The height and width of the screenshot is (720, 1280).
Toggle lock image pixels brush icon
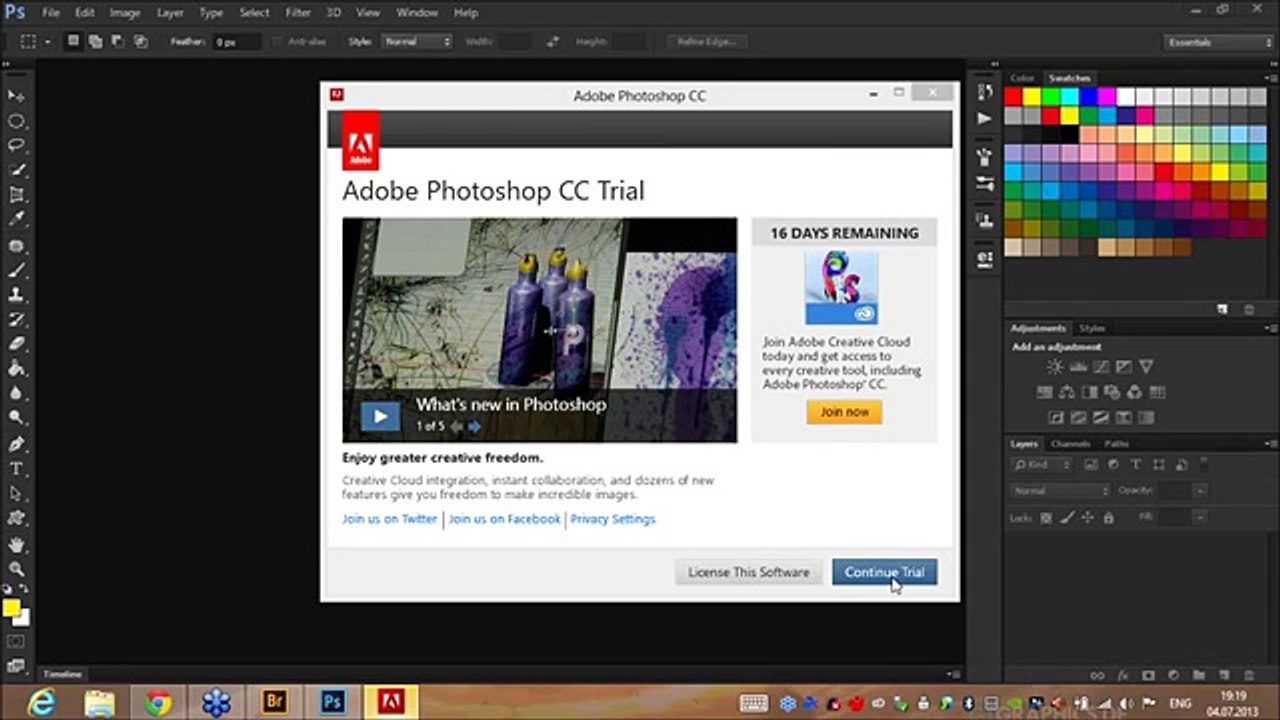[1067, 518]
